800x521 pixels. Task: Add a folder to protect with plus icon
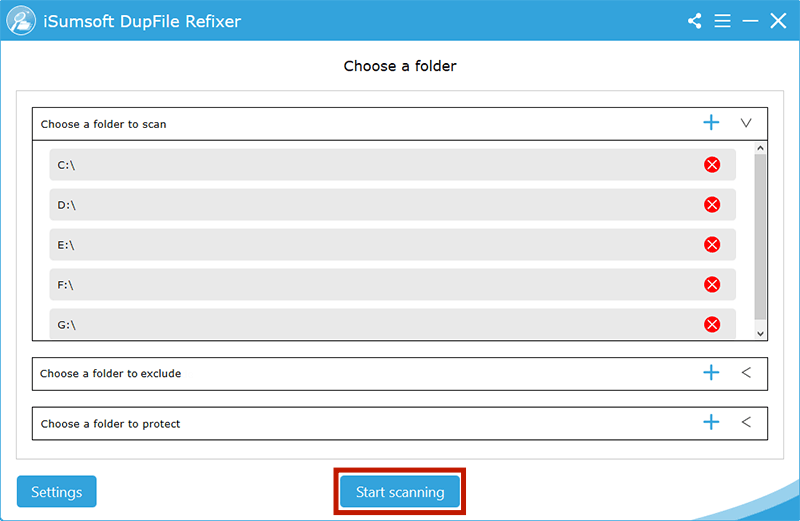click(x=711, y=422)
